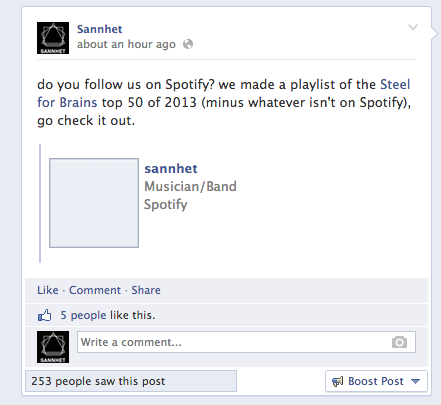This screenshot has height=405, width=441.
Task: Click the Sannhet profile picture avatar
Action: coord(53,38)
